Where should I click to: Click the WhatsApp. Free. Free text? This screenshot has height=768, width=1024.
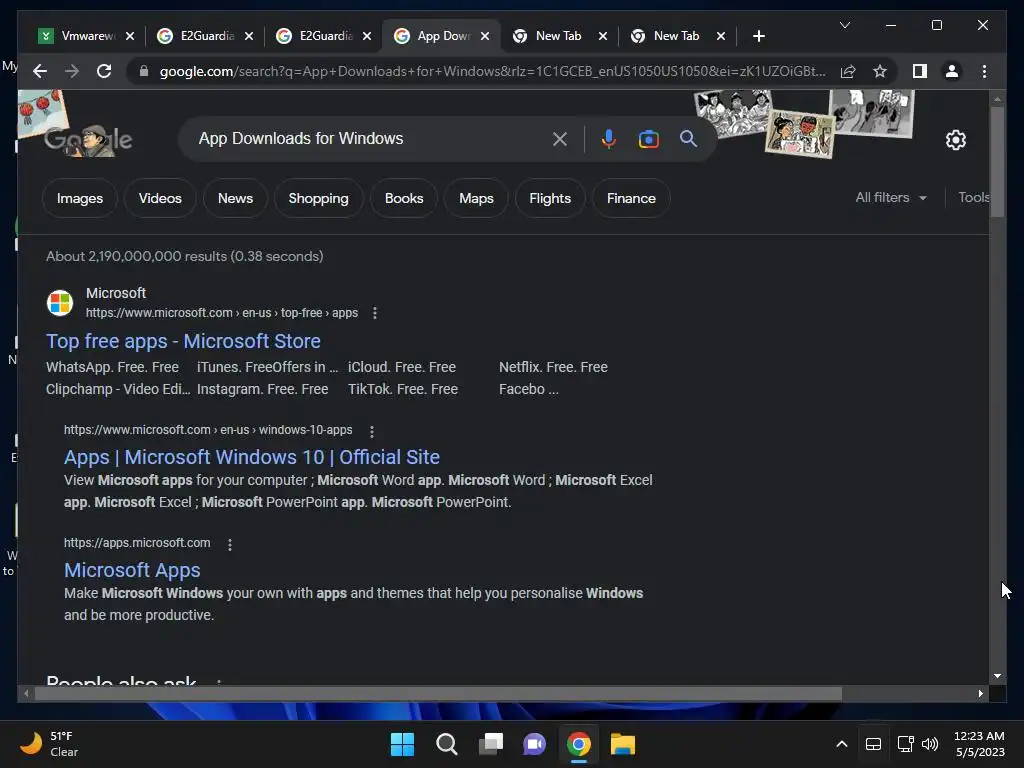112,367
